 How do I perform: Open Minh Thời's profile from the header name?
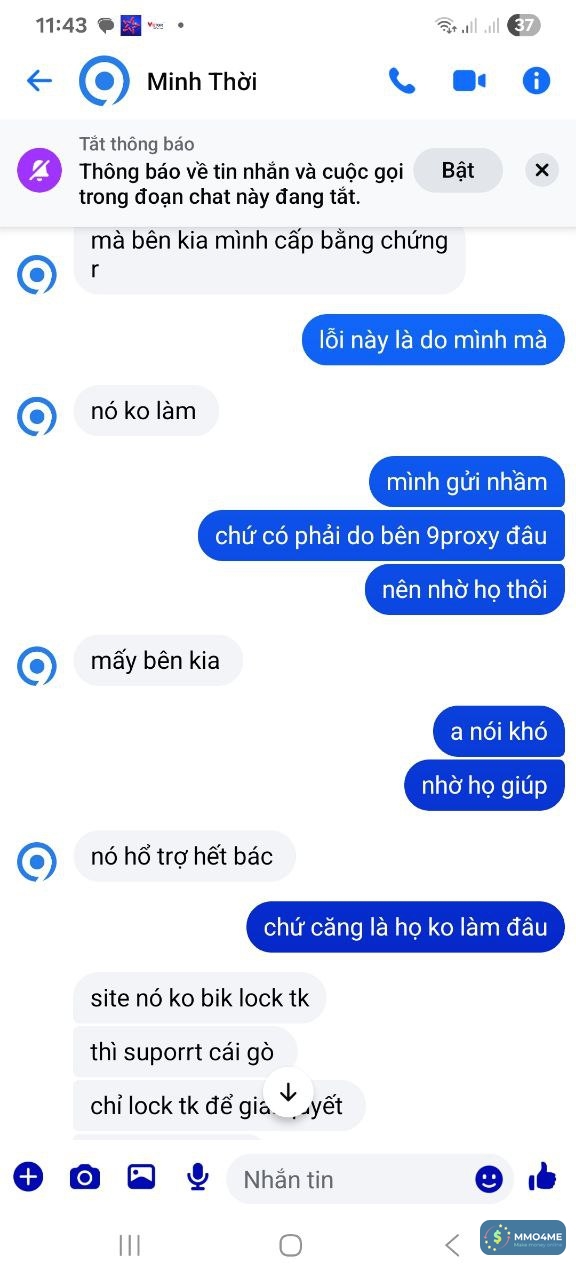click(x=202, y=81)
